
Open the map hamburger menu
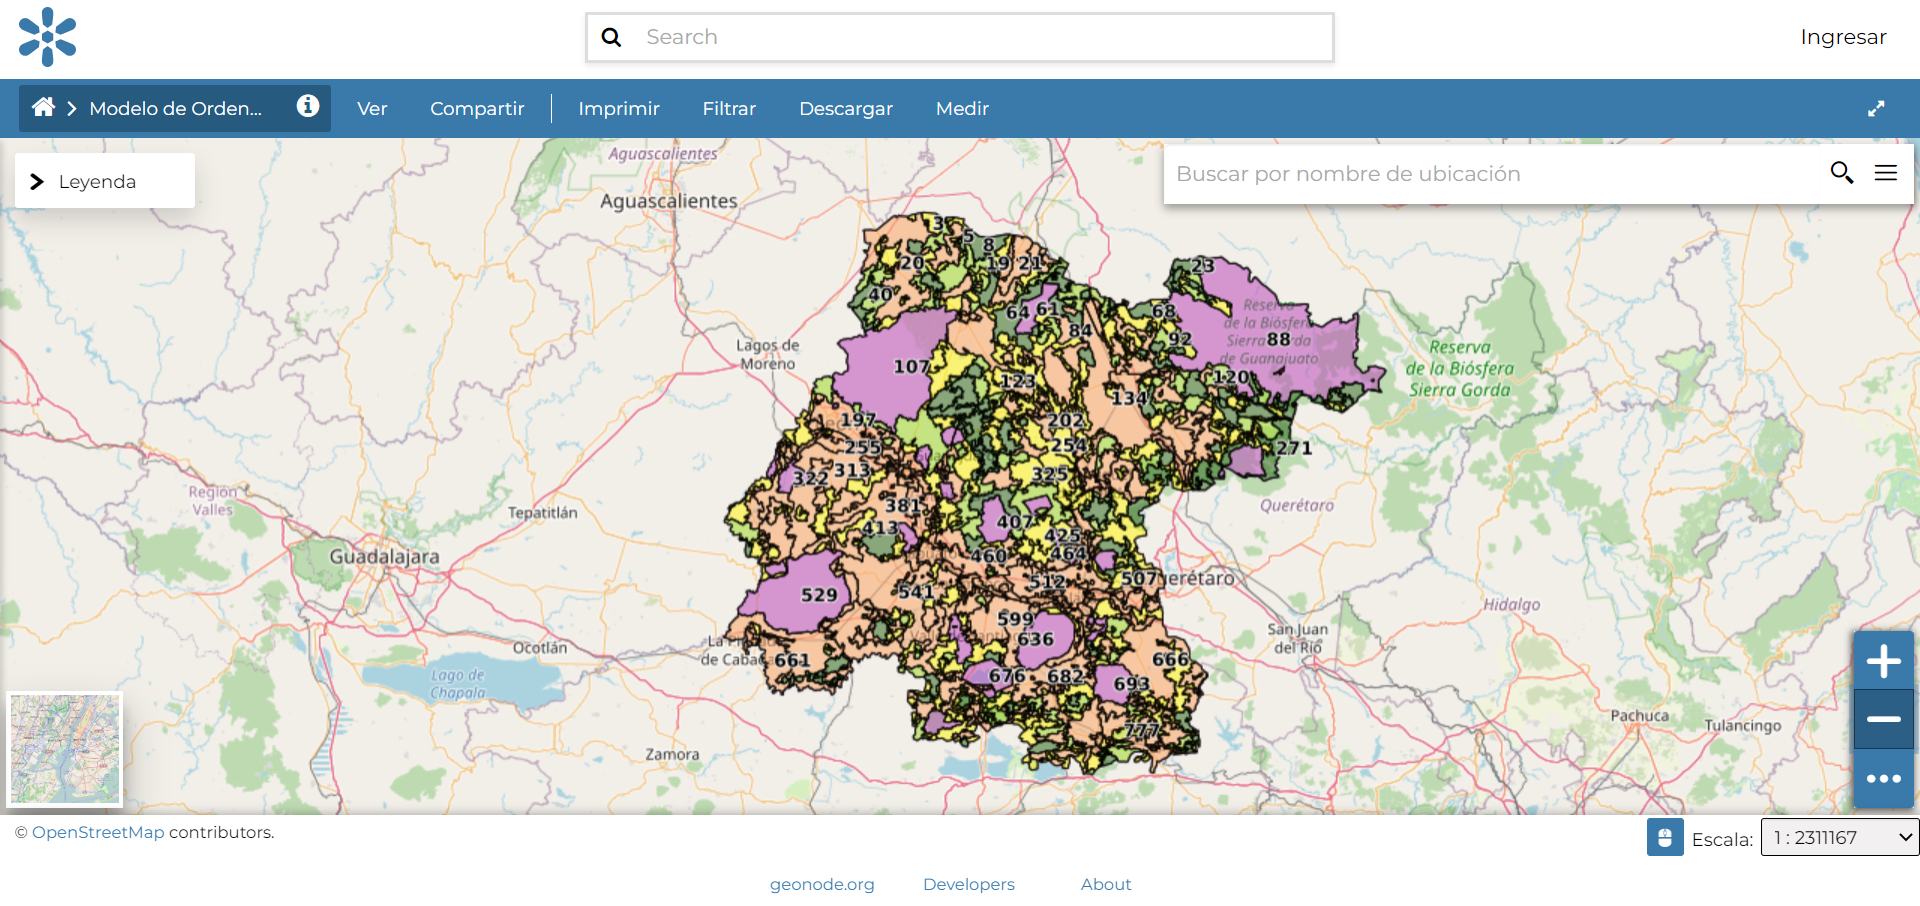pyautogui.click(x=1886, y=173)
